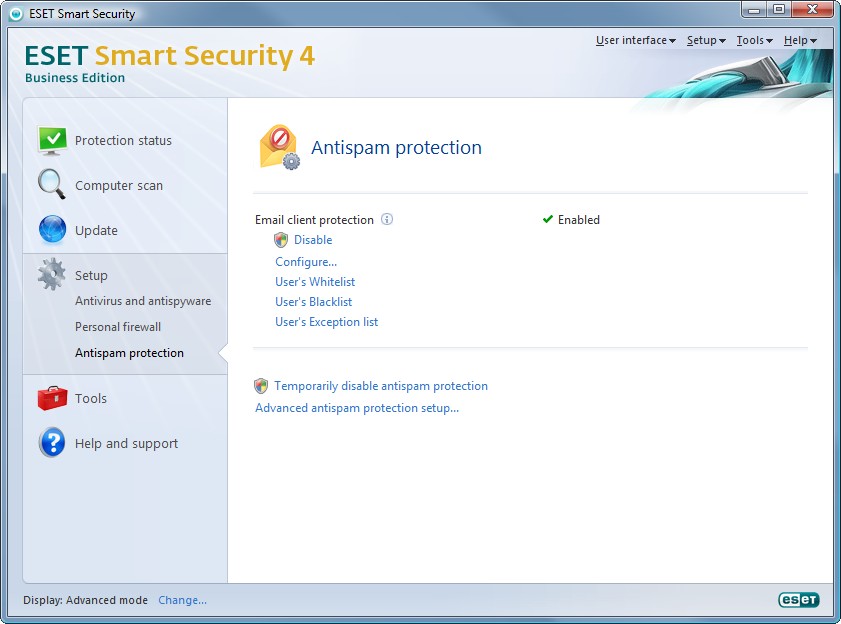The width and height of the screenshot is (841, 624).
Task: Minimize the ESET Smart Security window
Action: coord(754,9)
